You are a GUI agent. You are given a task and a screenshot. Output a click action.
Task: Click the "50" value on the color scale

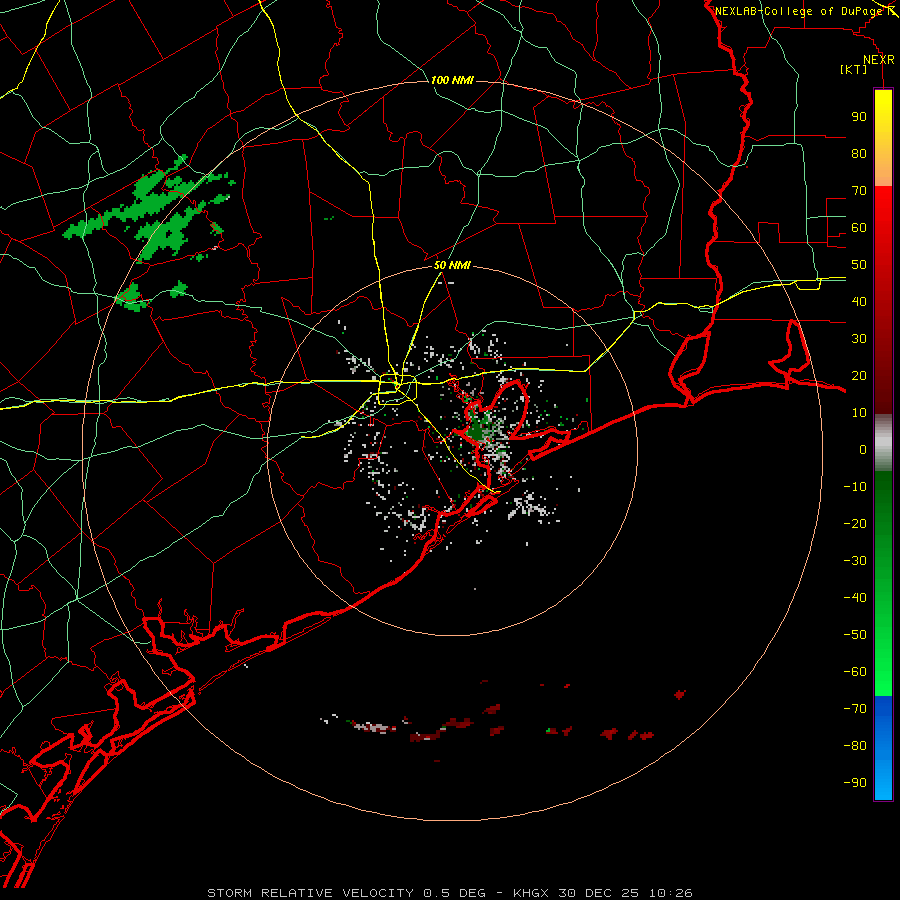[859, 265]
